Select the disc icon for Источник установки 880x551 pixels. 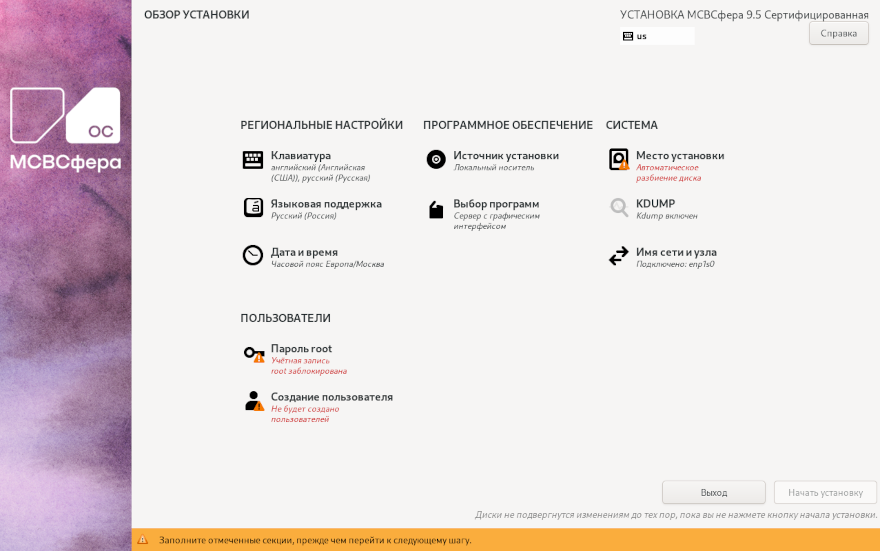pyautogui.click(x=435, y=160)
